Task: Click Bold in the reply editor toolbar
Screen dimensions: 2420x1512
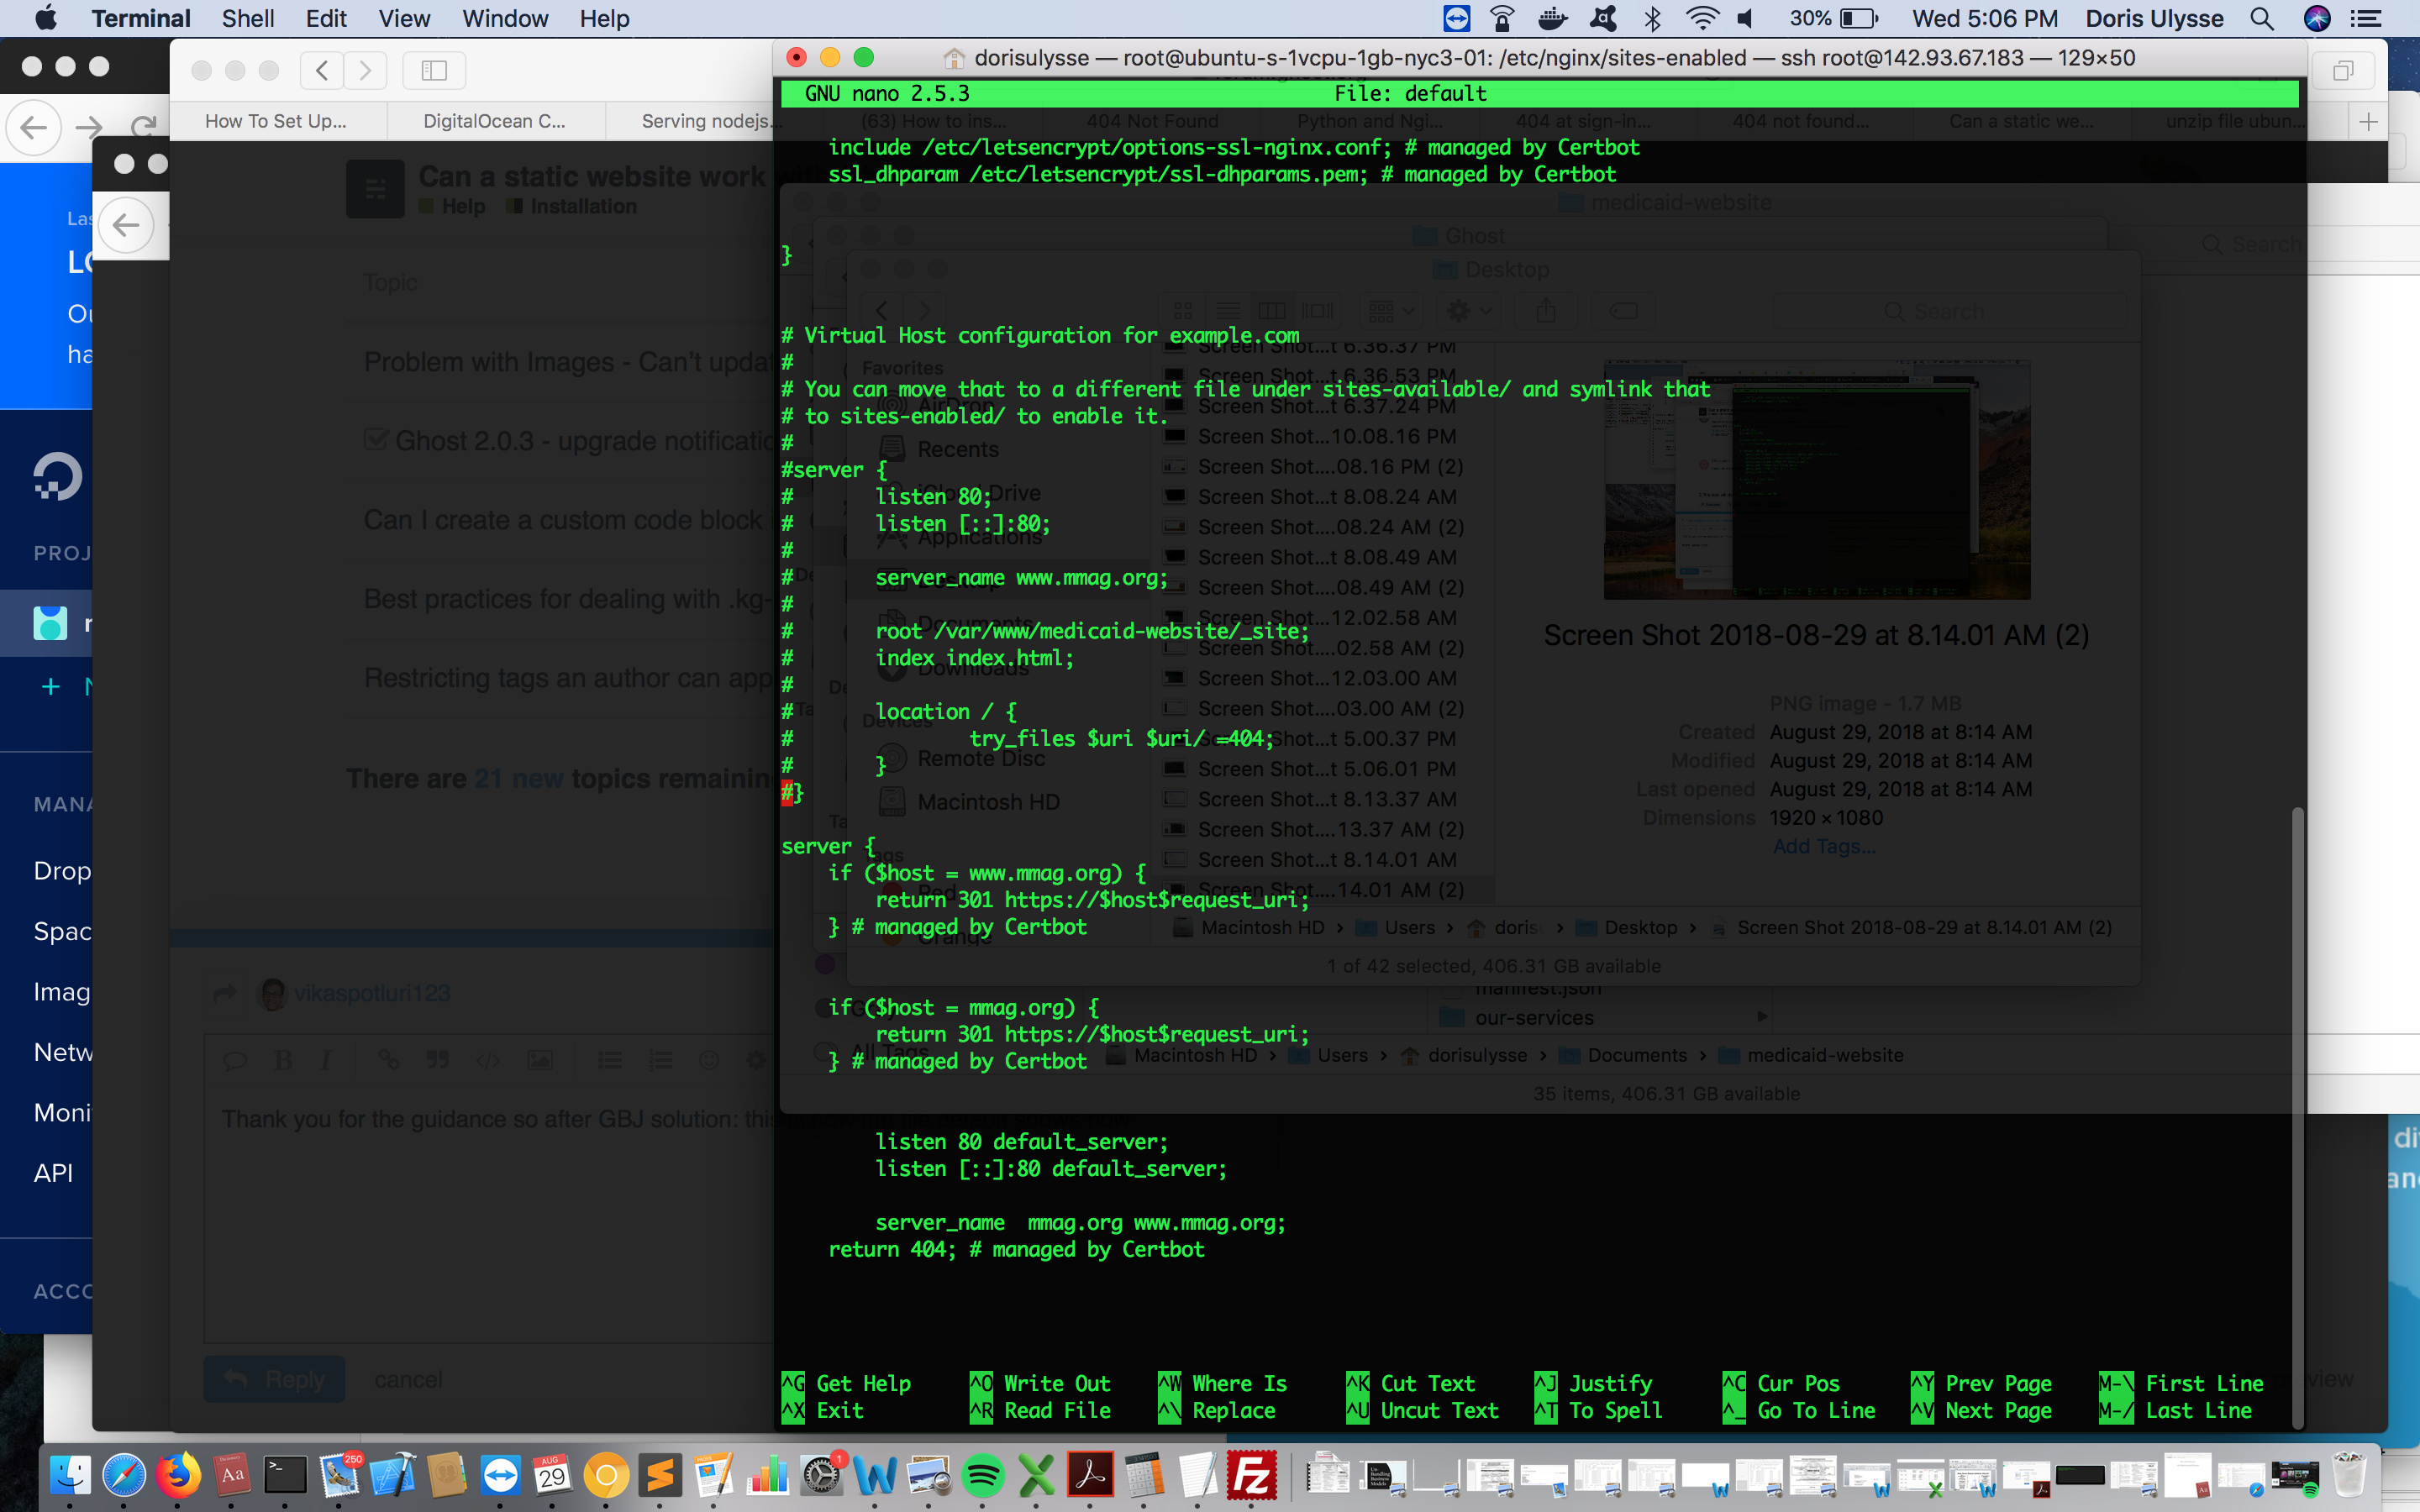Action: tap(283, 1060)
